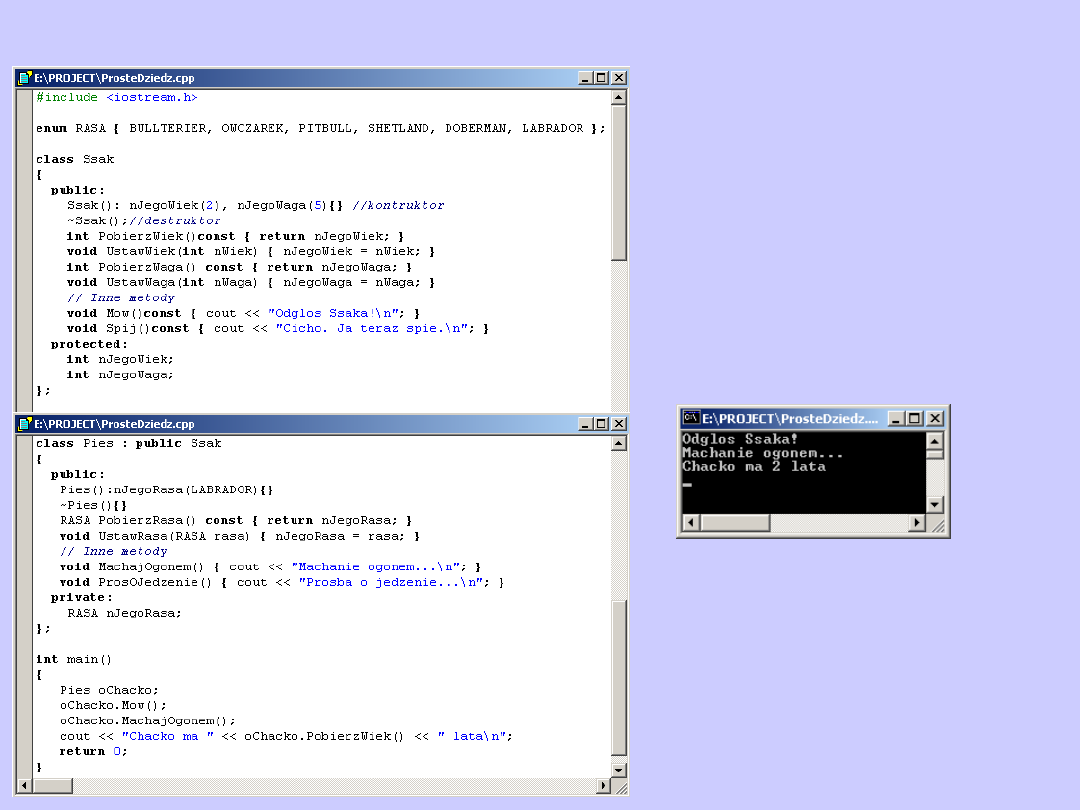Viewport: 1080px width, 810px height.
Task: Minimize the lower ProsteDziedz.cpp window
Action: [585, 424]
